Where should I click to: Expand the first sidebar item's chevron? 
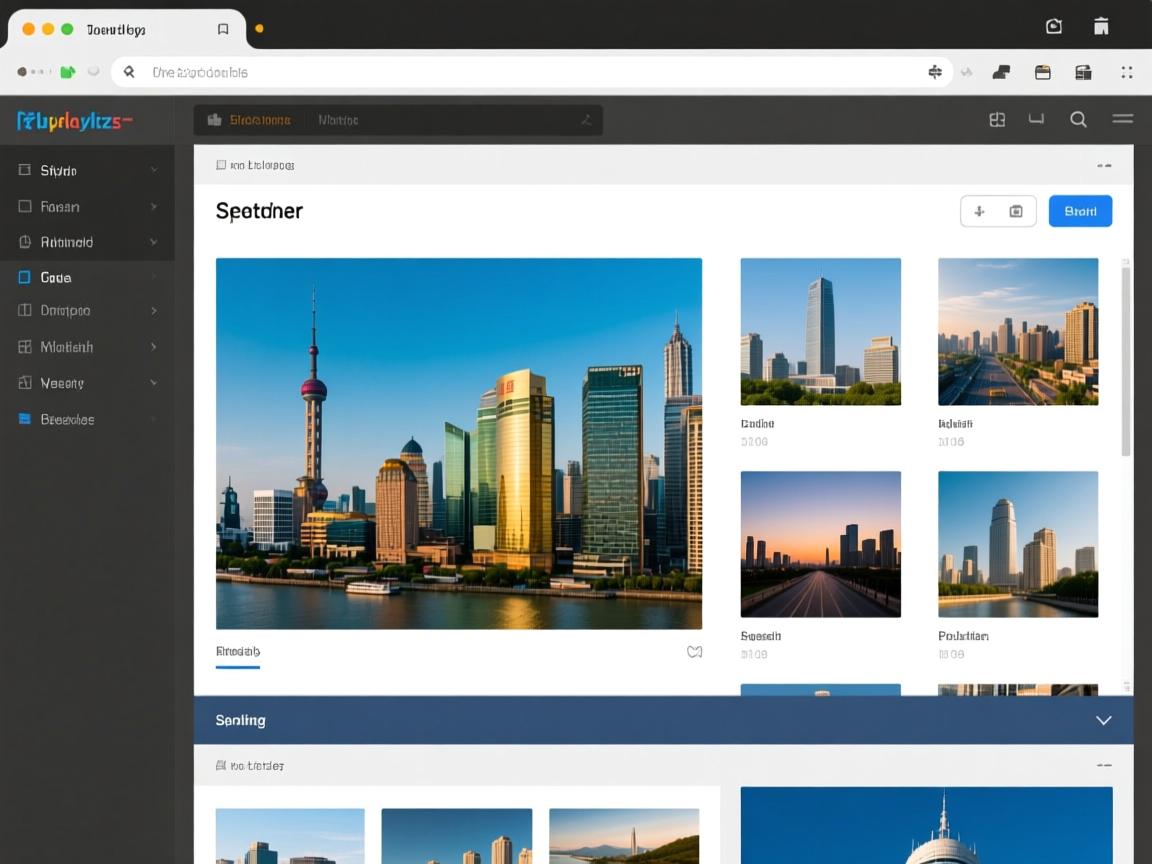pos(154,171)
